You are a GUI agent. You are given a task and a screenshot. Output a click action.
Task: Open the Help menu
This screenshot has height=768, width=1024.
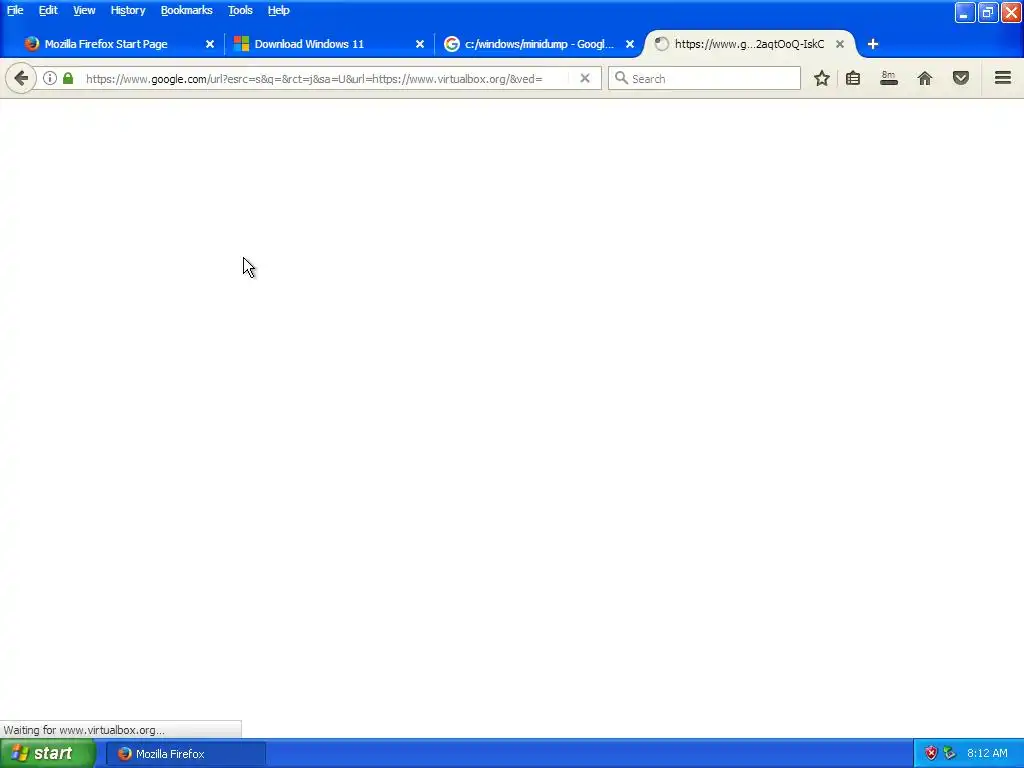tap(279, 10)
